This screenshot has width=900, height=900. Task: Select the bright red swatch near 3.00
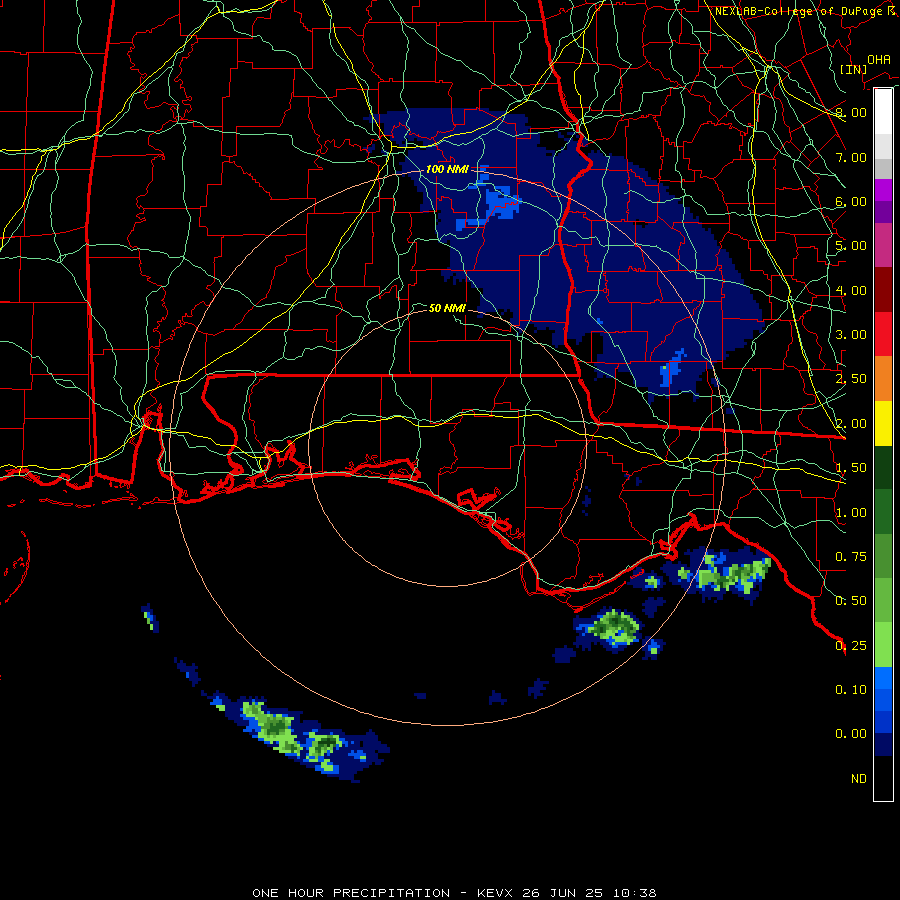point(883,334)
